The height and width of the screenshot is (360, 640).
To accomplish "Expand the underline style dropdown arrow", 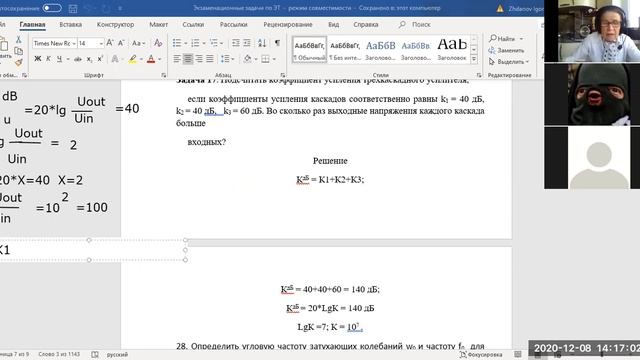I will click(x=68, y=60).
